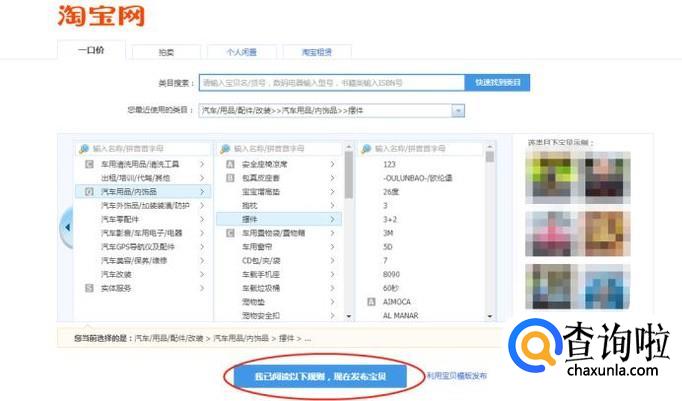The height and width of the screenshot is (401, 682).
Task: Click the up arrow of the brand column scrollbar
Action: pos(490,147)
